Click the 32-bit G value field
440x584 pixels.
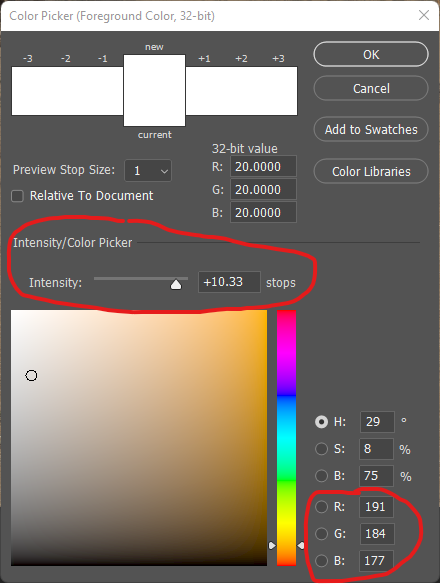point(263,190)
